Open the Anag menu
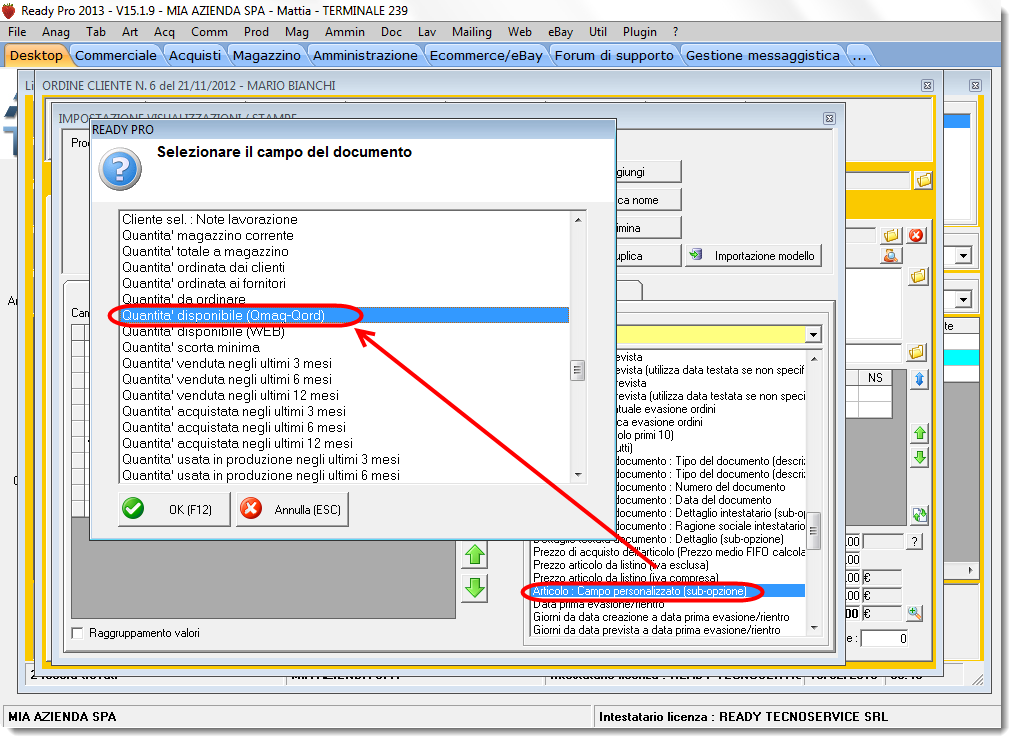 (56, 32)
